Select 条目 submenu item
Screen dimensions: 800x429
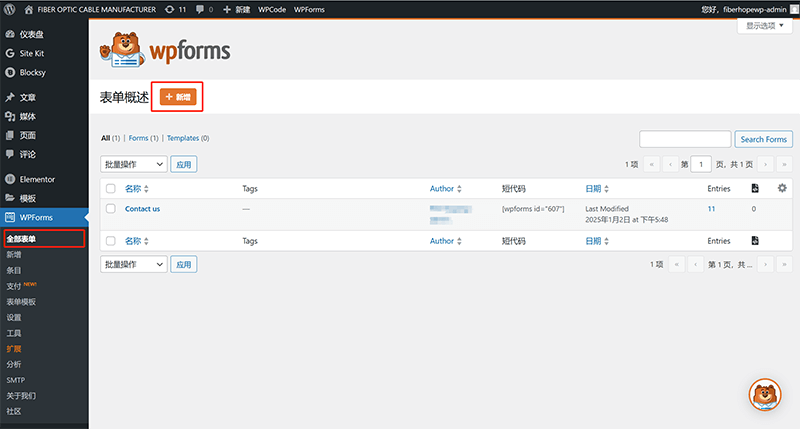coord(14,270)
